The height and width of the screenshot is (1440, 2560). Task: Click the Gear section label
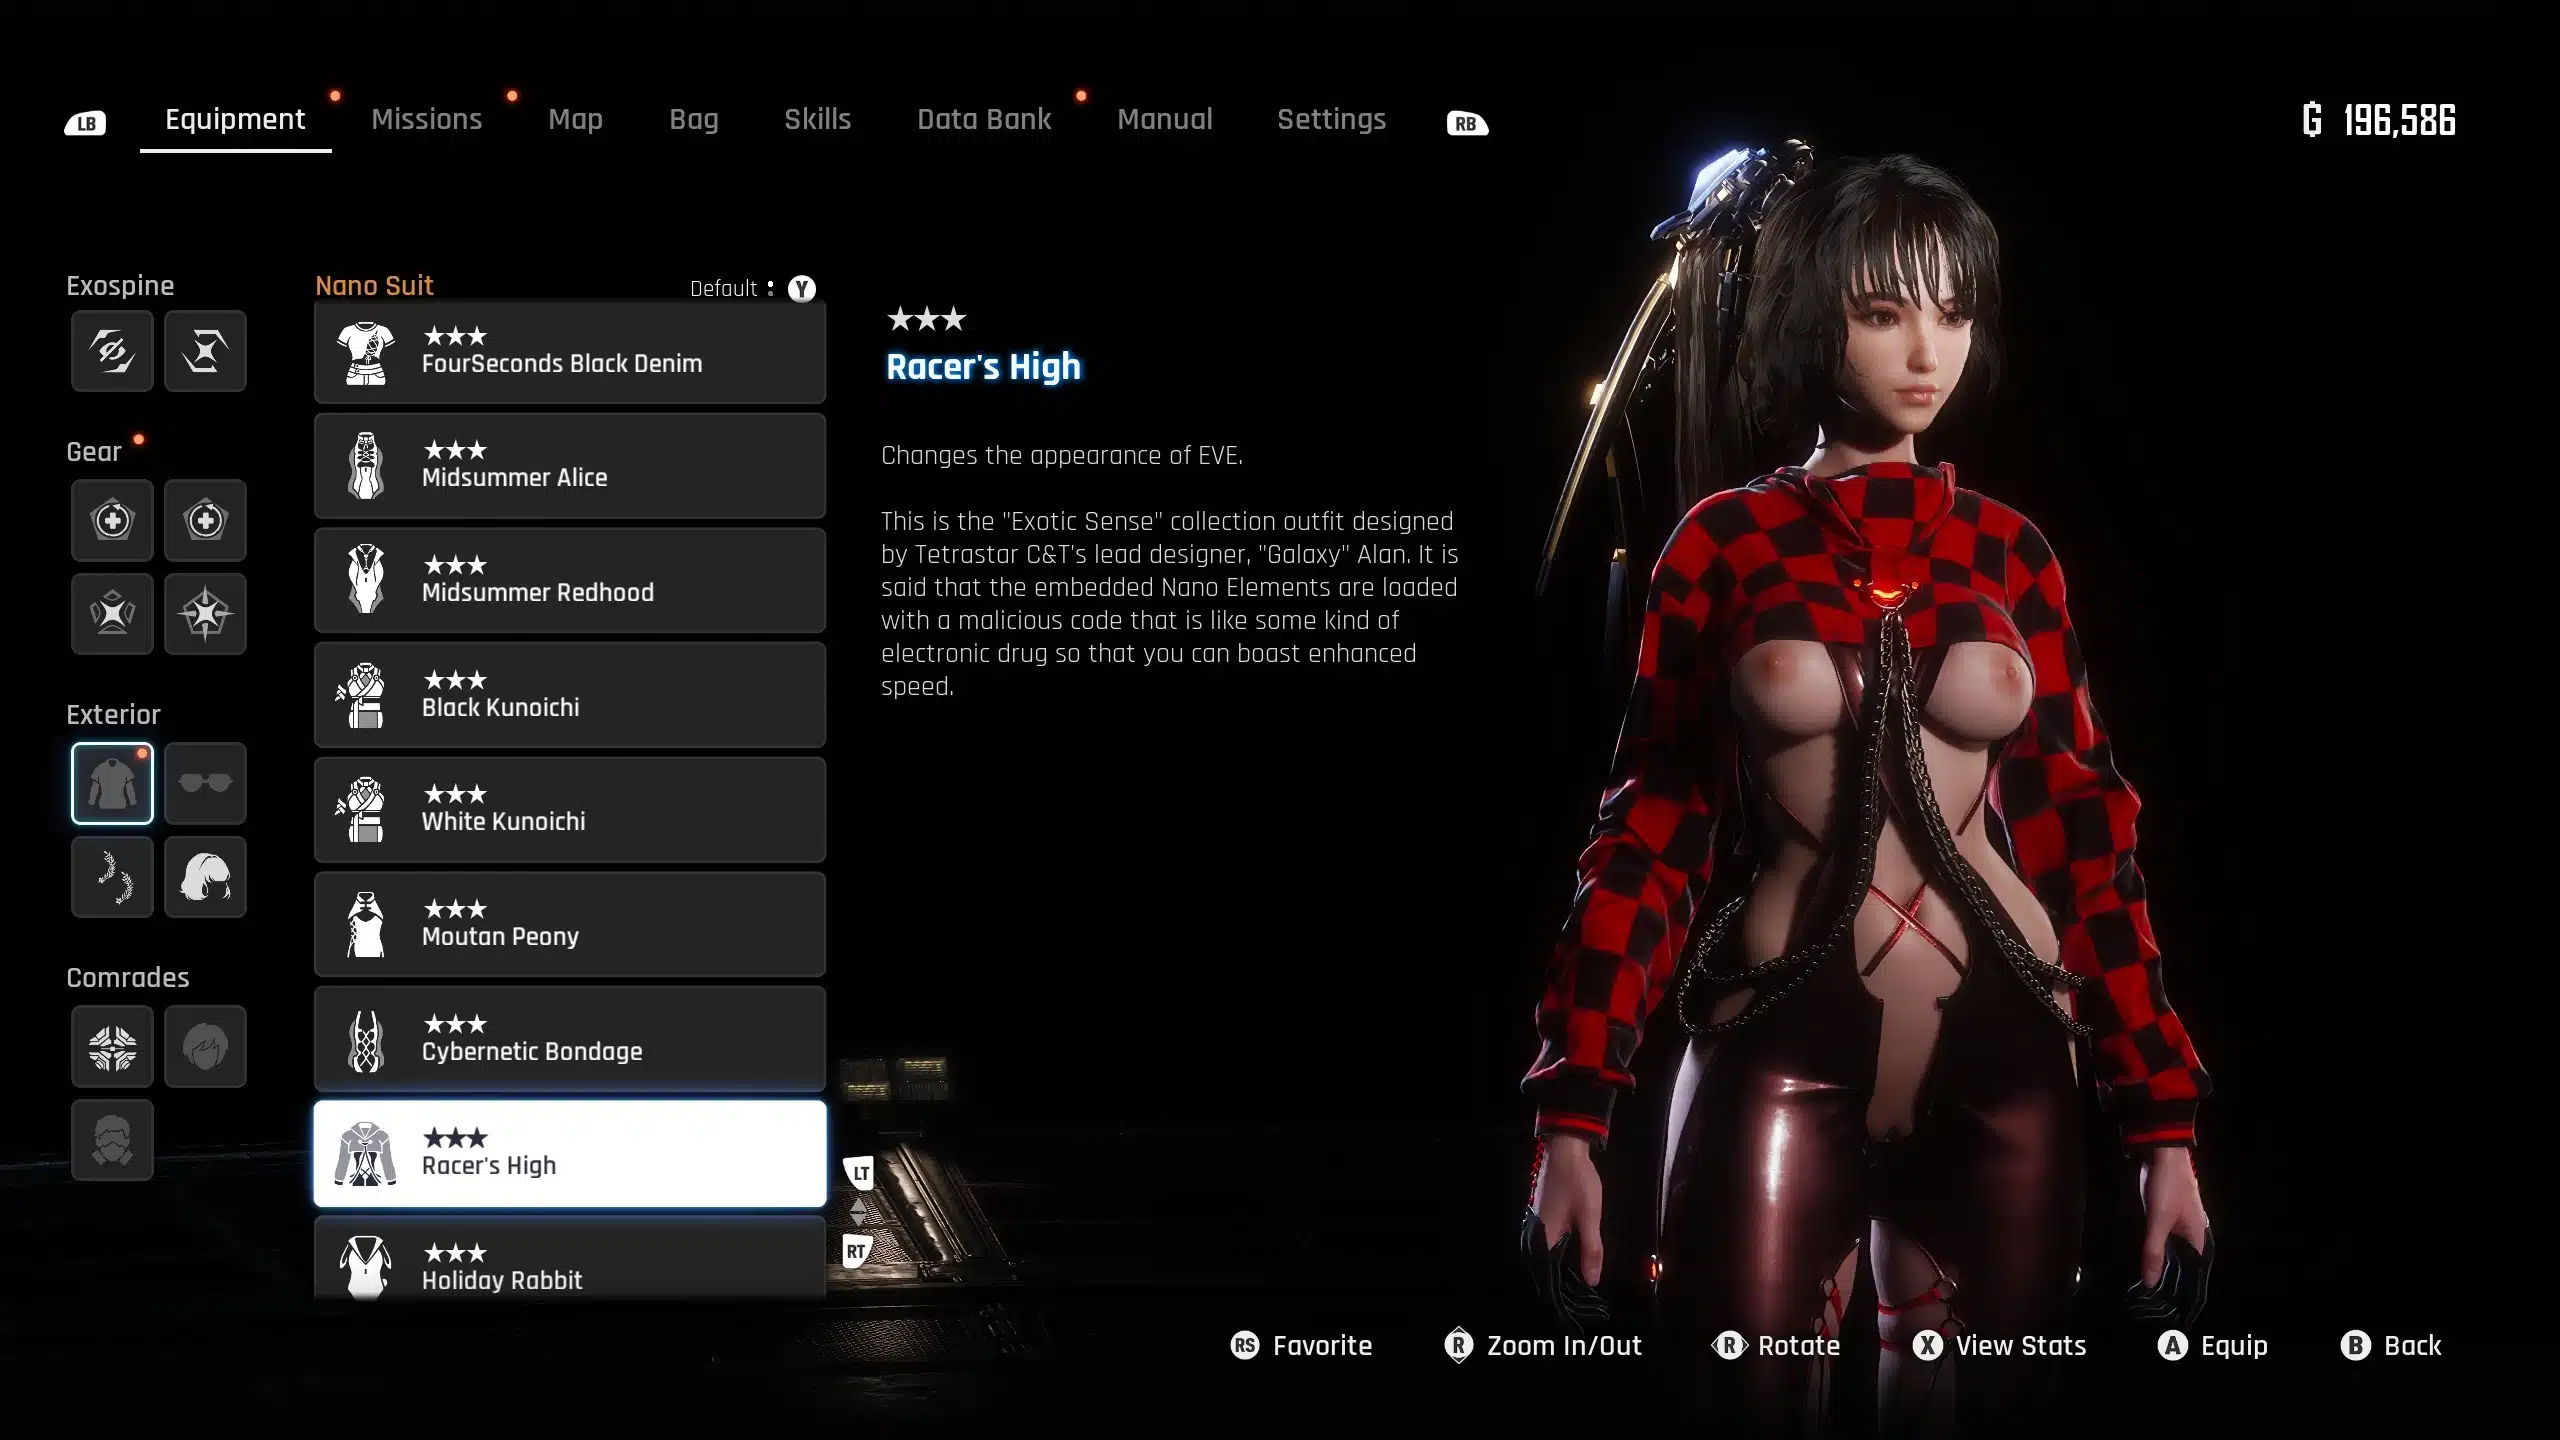pyautogui.click(x=94, y=452)
